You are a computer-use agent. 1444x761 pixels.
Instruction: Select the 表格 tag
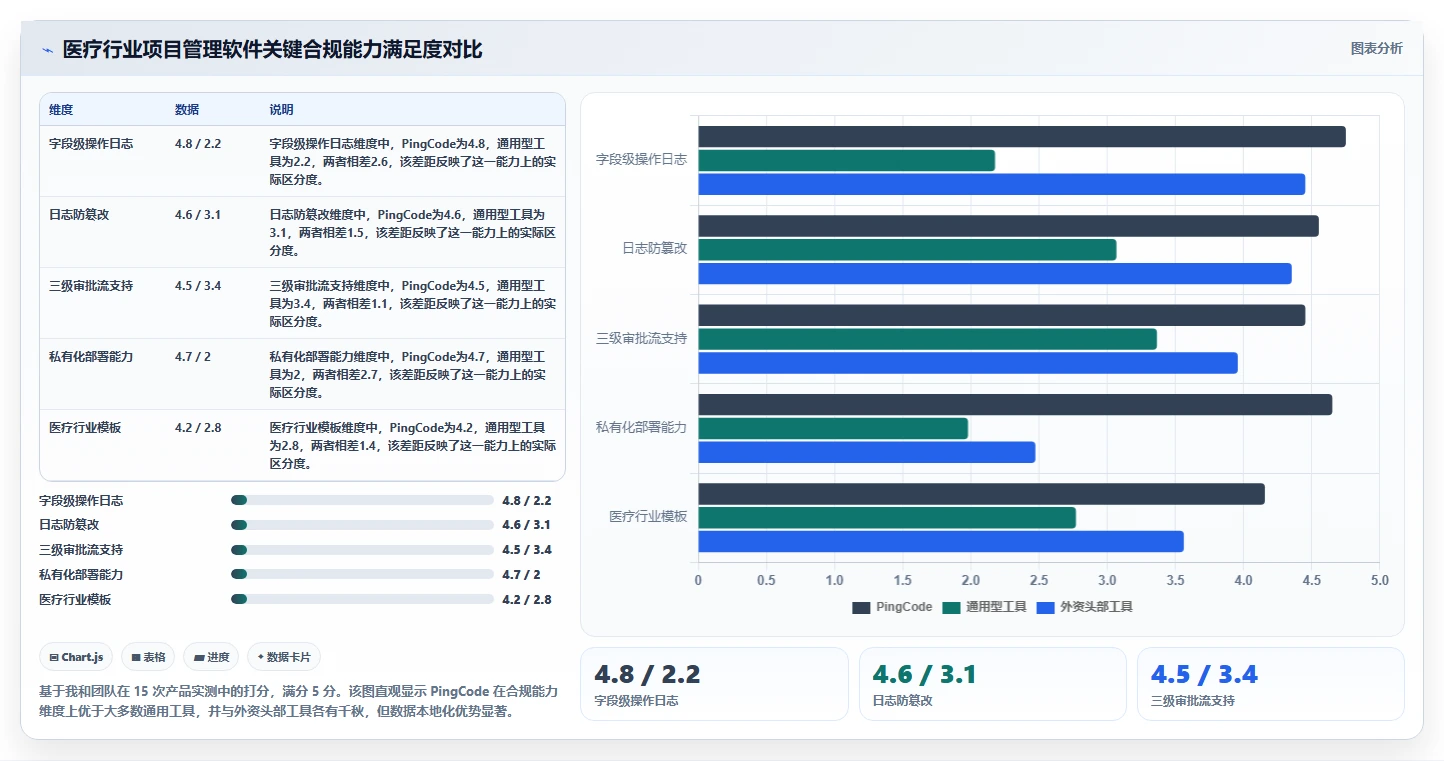[x=148, y=657]
